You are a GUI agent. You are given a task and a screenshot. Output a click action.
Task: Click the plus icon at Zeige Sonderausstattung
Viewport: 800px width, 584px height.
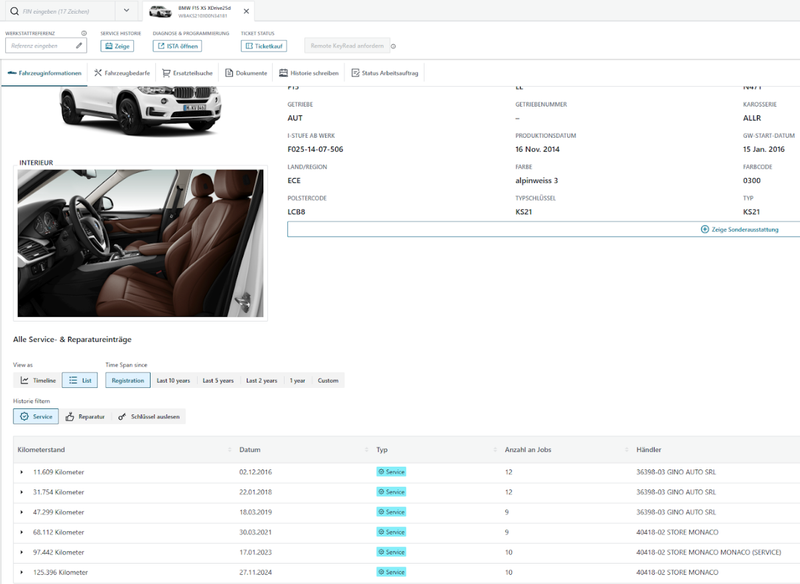point(705,229)
